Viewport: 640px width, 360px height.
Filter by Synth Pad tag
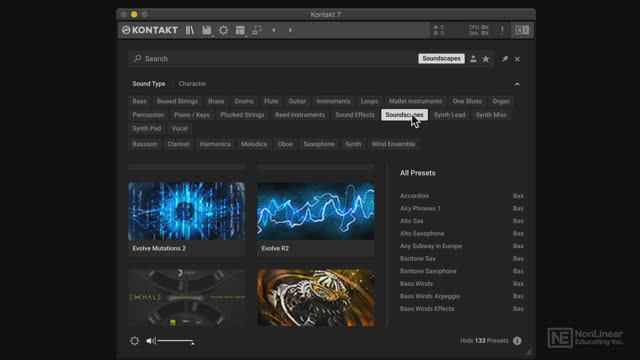click(x=147, y=129)
